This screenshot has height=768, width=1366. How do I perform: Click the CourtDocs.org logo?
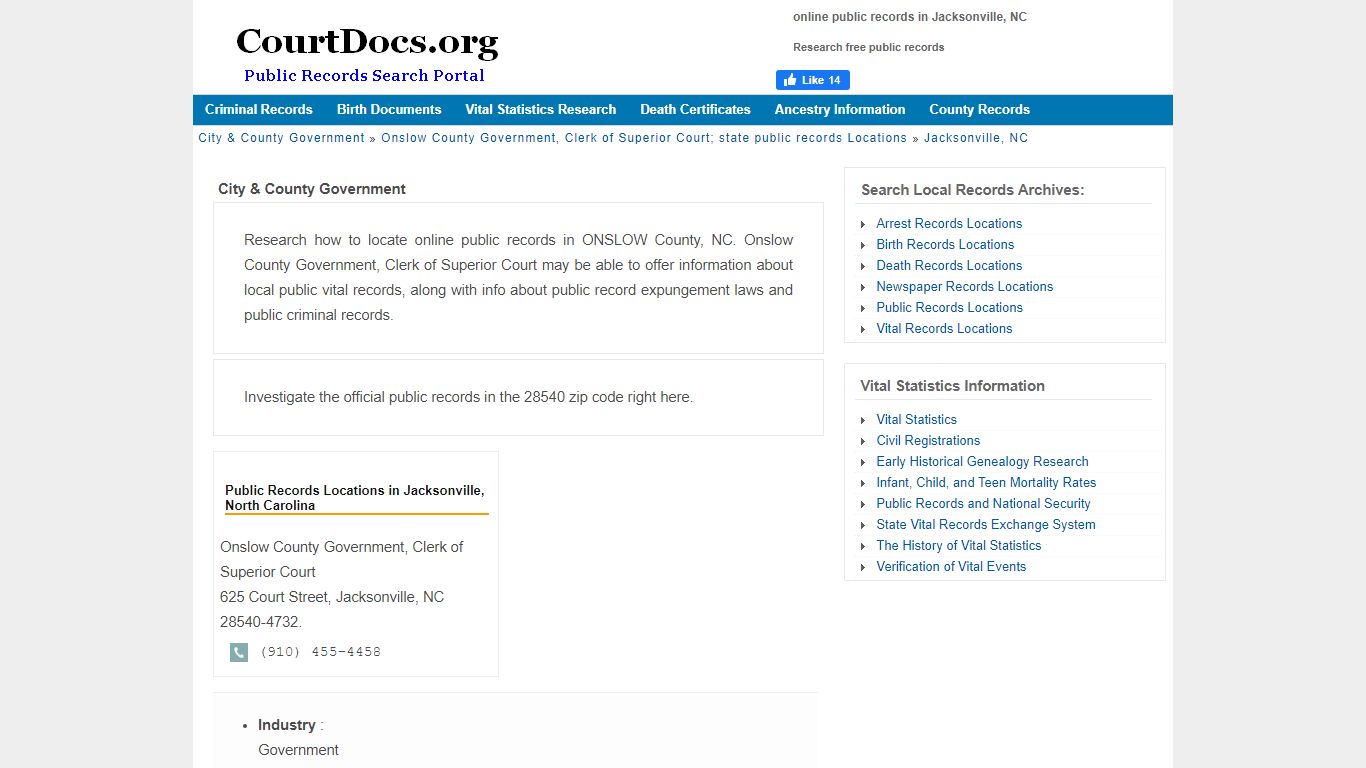(366, 55)
